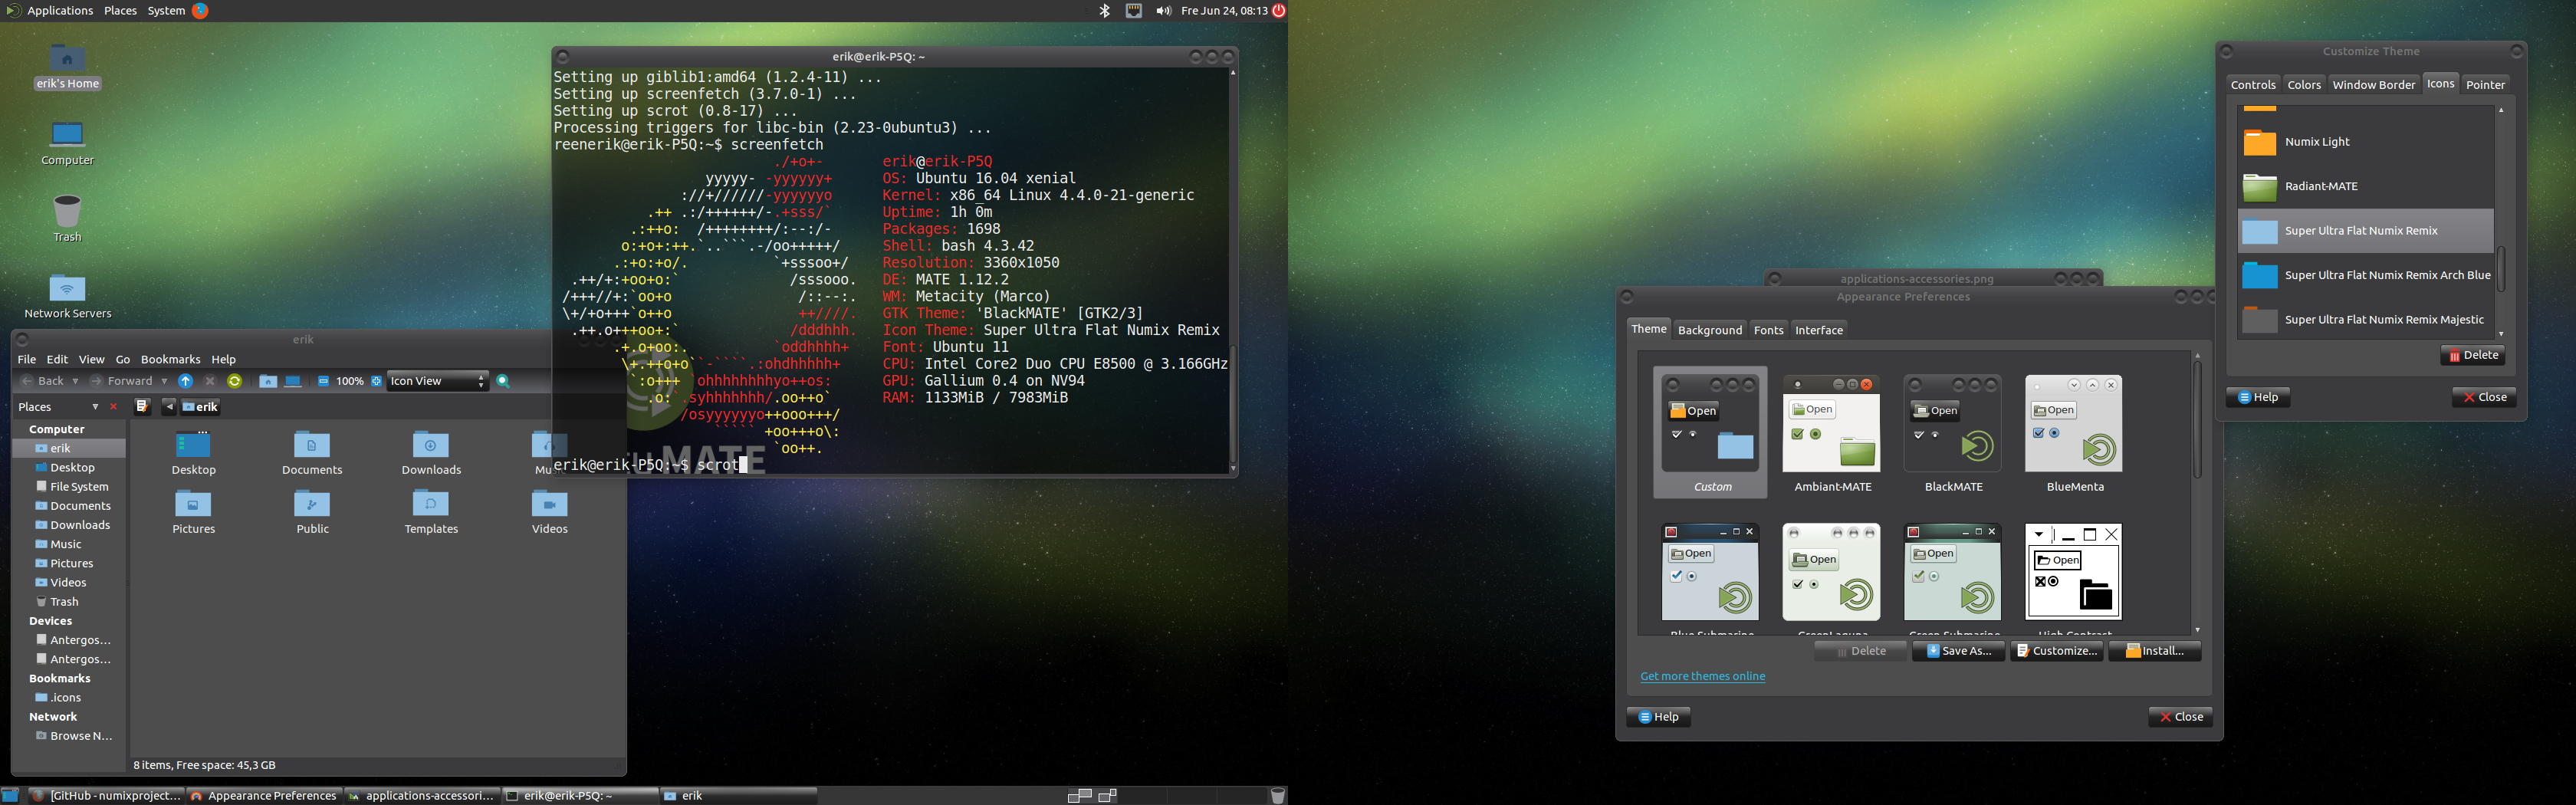Screen dimensions: 2576x805
Task: Click the stop loading icon in file manager
Action: point(210,381)
